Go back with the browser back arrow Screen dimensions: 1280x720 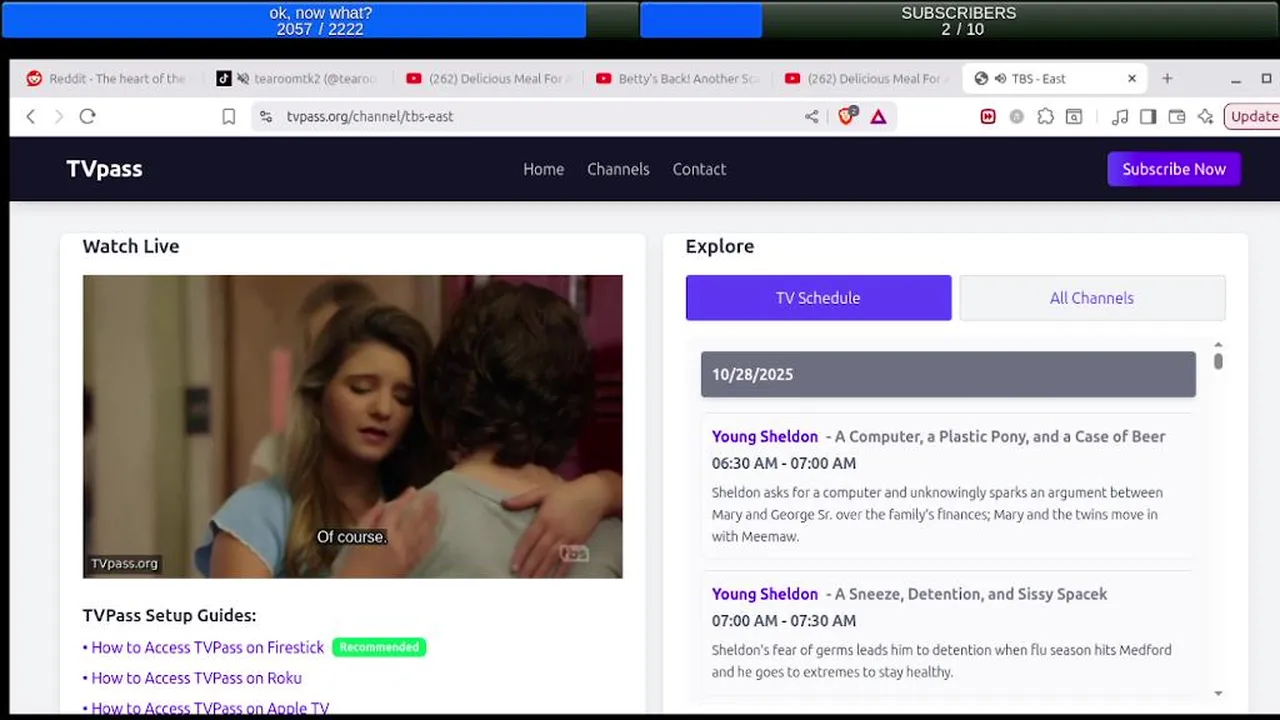point(31,117)
